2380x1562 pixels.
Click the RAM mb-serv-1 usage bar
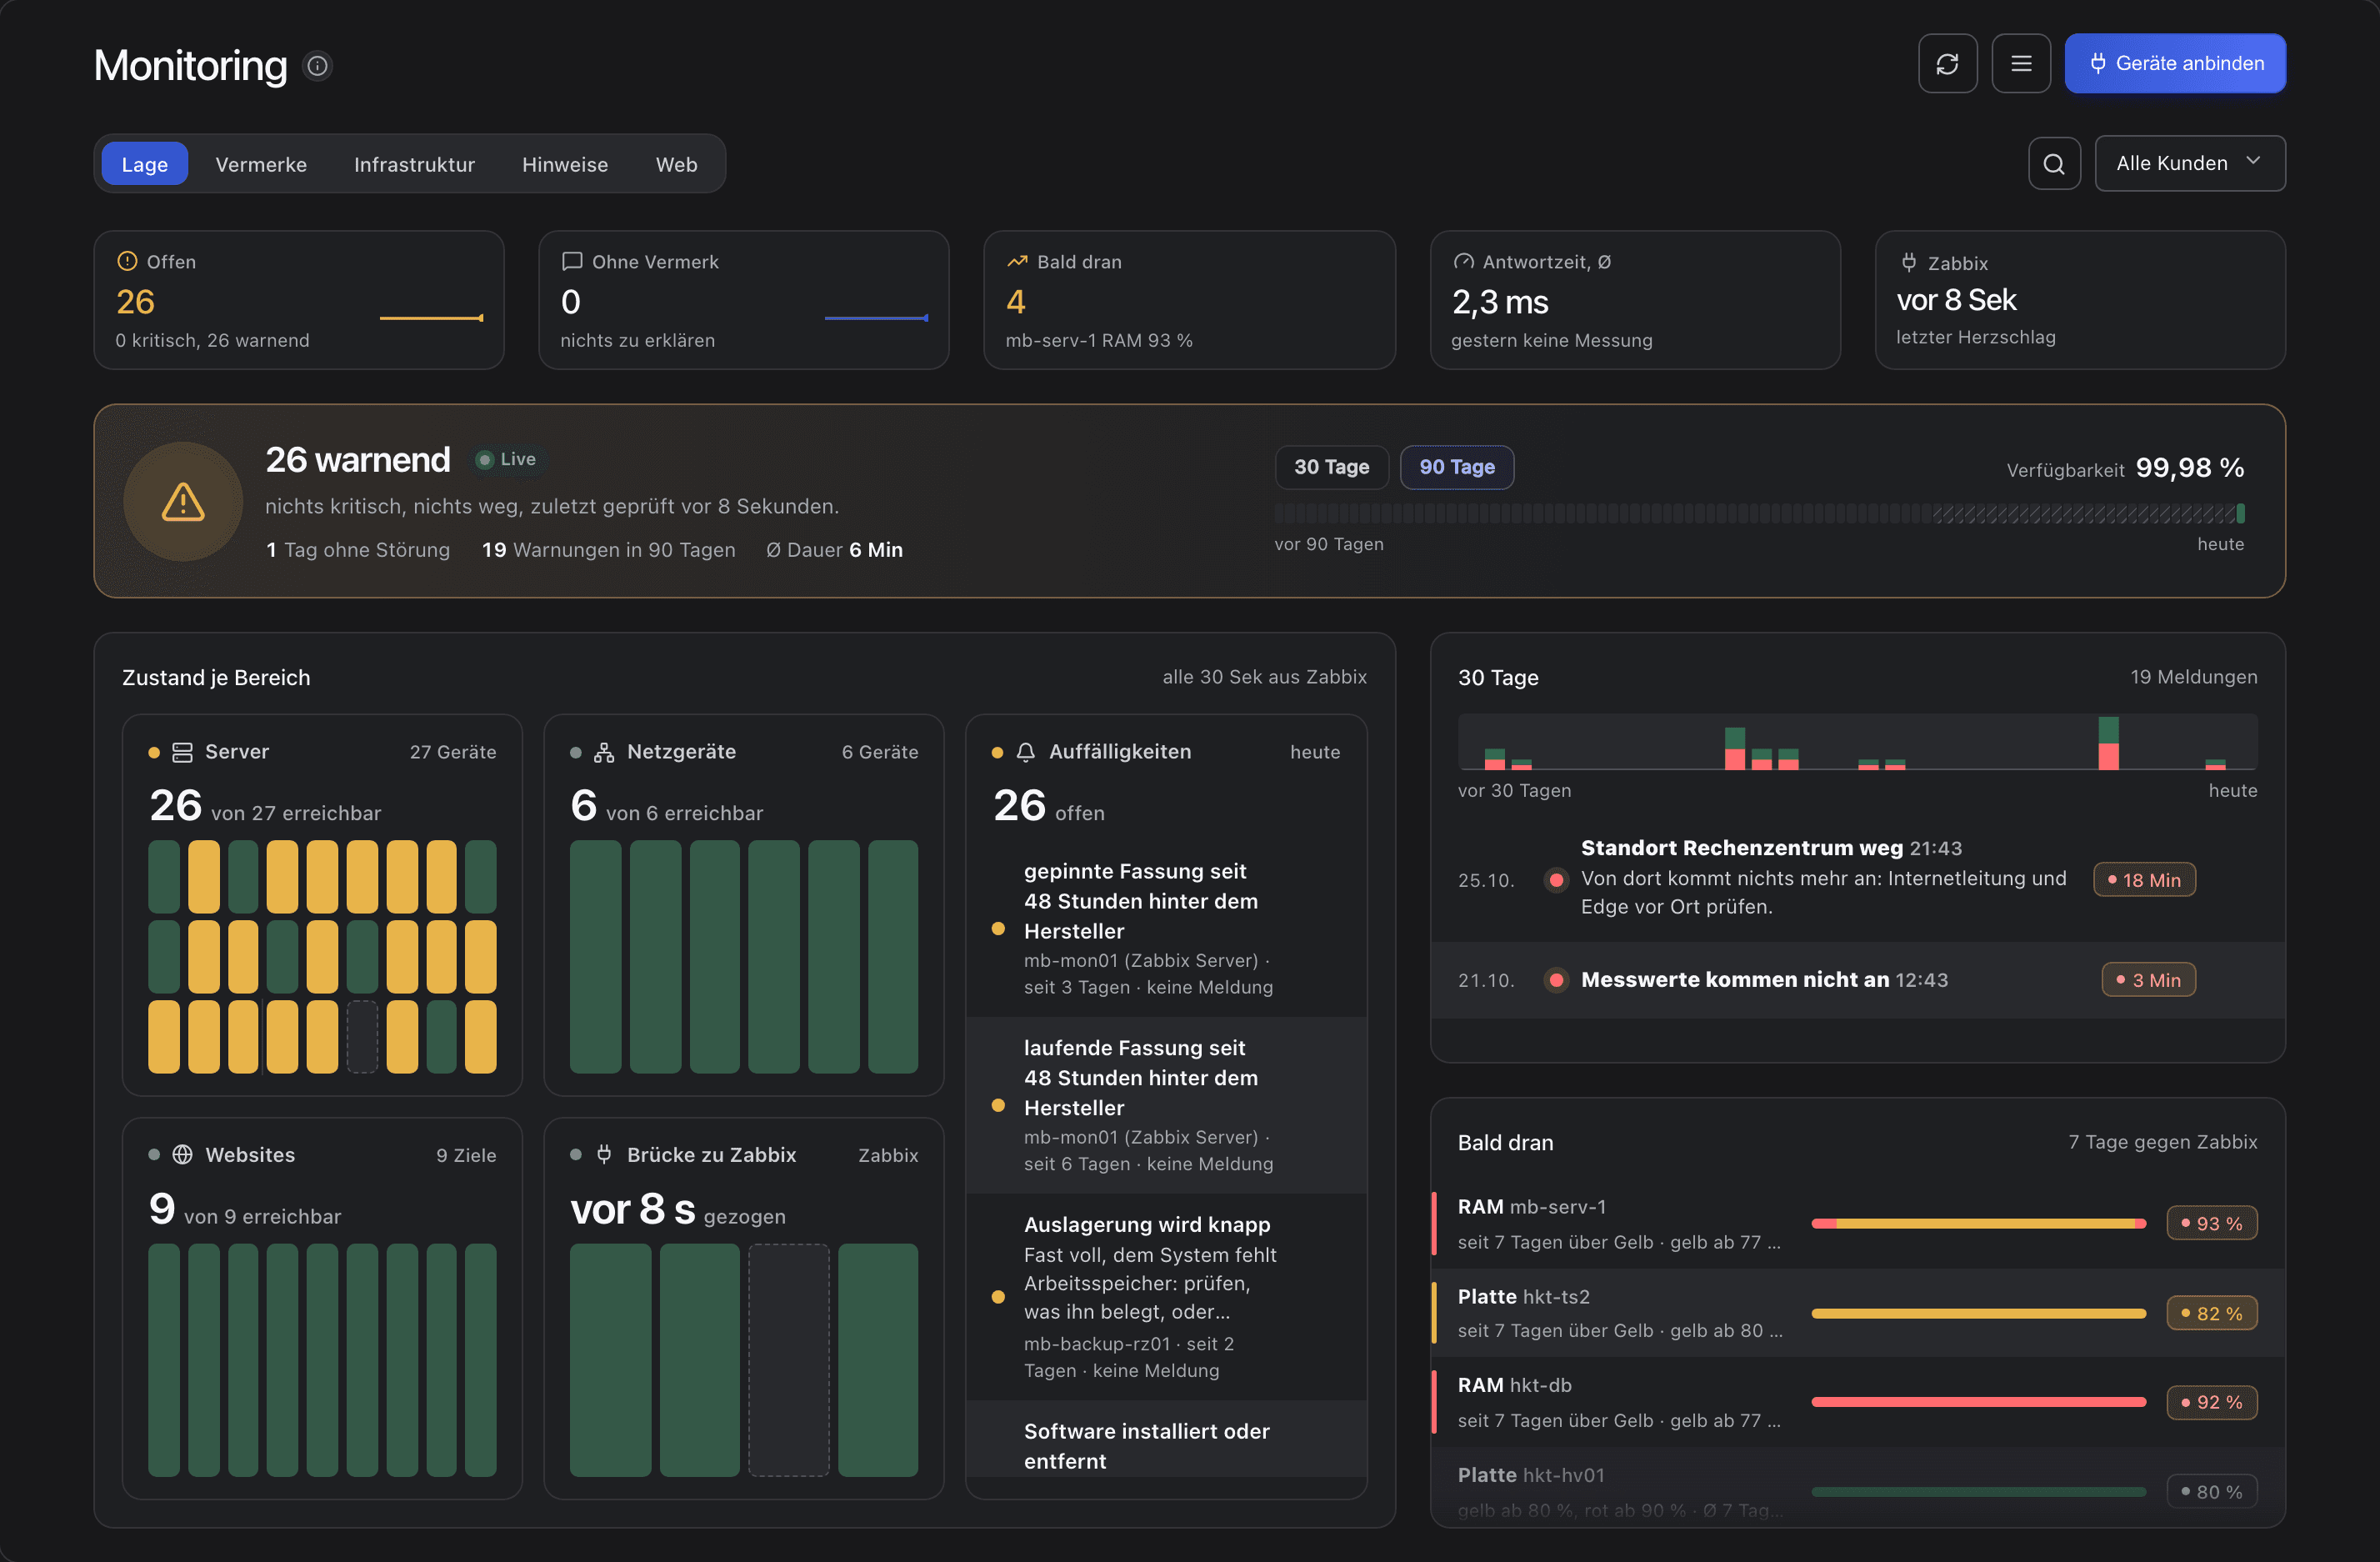pos(1978,1224)
